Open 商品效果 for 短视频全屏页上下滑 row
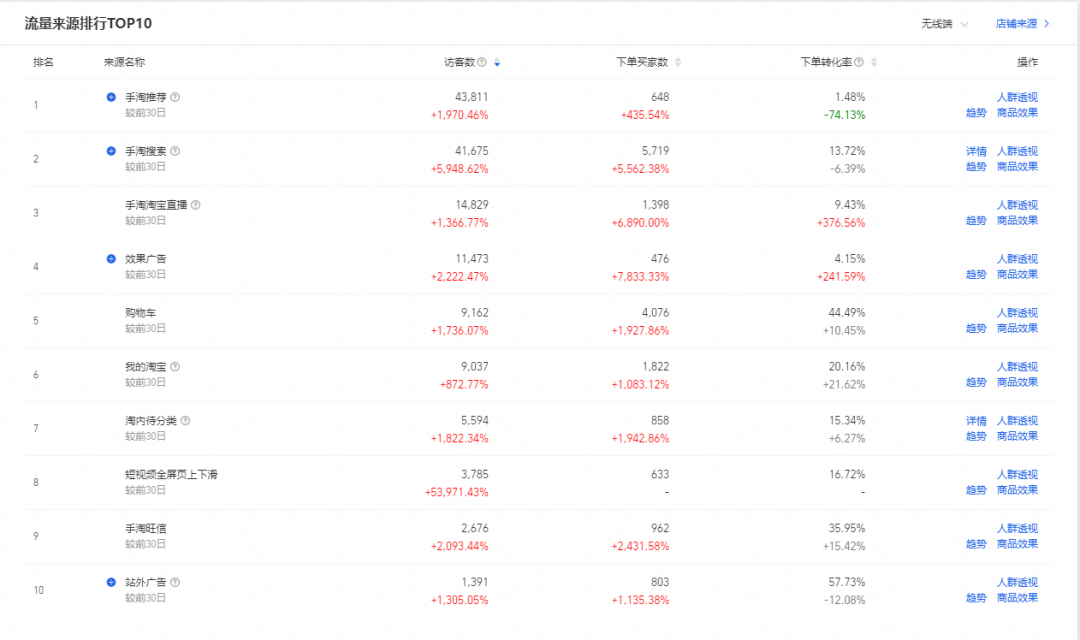This screenshot has width=1080, height=640. tap(1017, 490)
